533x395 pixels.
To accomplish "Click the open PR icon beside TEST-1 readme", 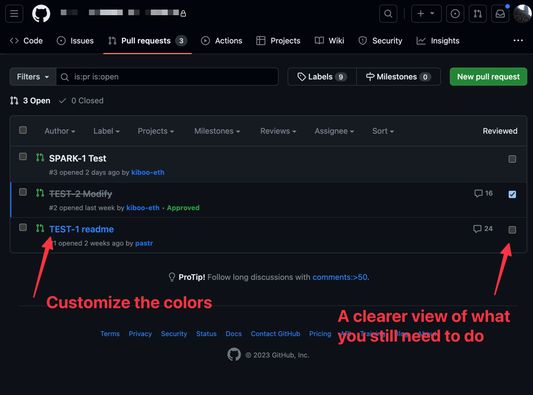I will tap(40, 228).
